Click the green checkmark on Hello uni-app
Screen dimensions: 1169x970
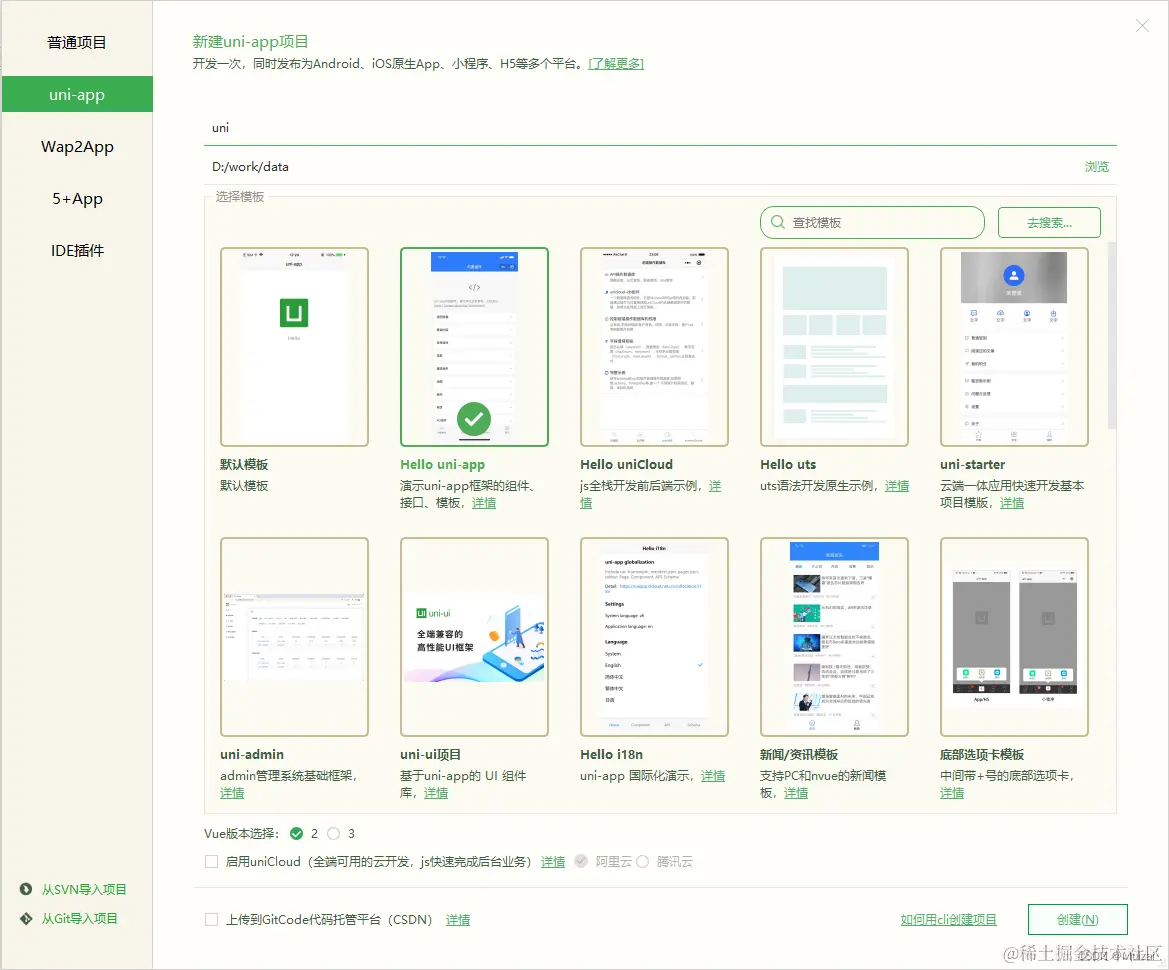click(474, 419)
